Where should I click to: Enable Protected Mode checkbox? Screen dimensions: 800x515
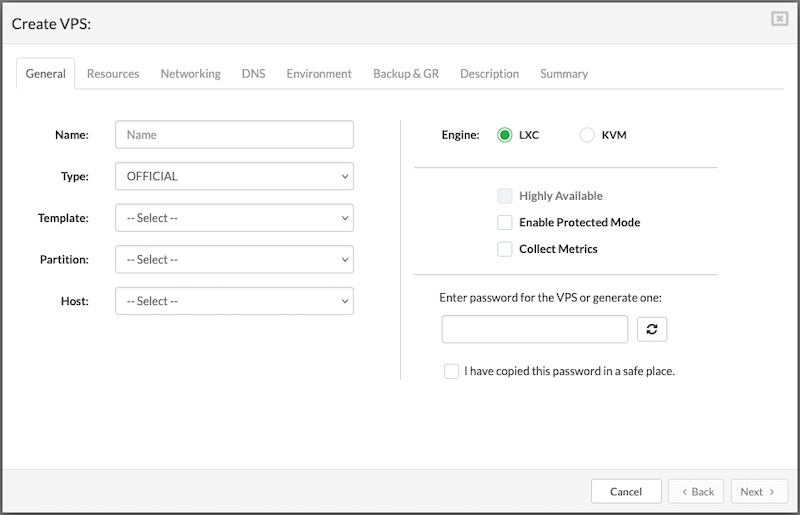505,222
